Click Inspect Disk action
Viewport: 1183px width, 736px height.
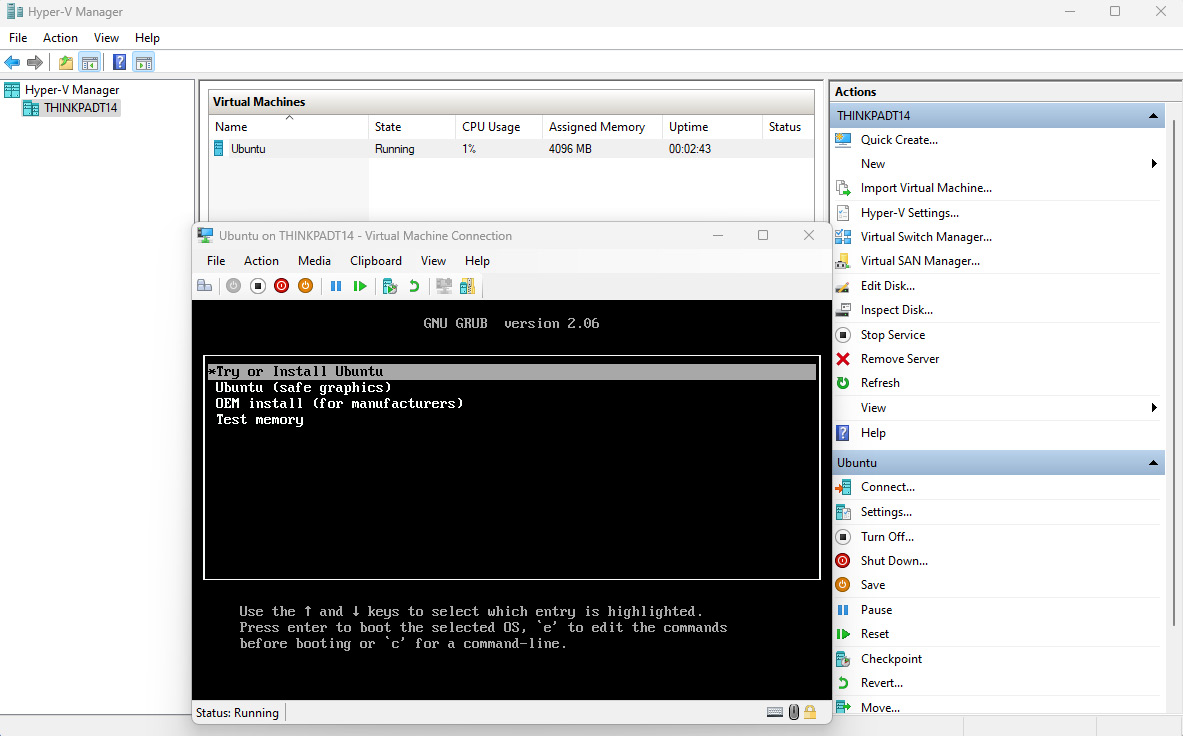click(x=896, y=310)
